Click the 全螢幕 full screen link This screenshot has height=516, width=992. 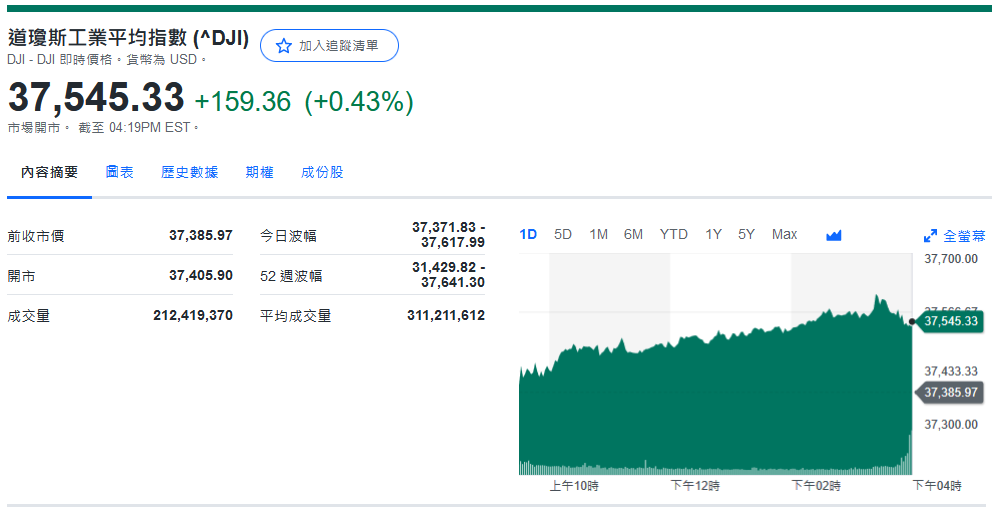[964, 236]
